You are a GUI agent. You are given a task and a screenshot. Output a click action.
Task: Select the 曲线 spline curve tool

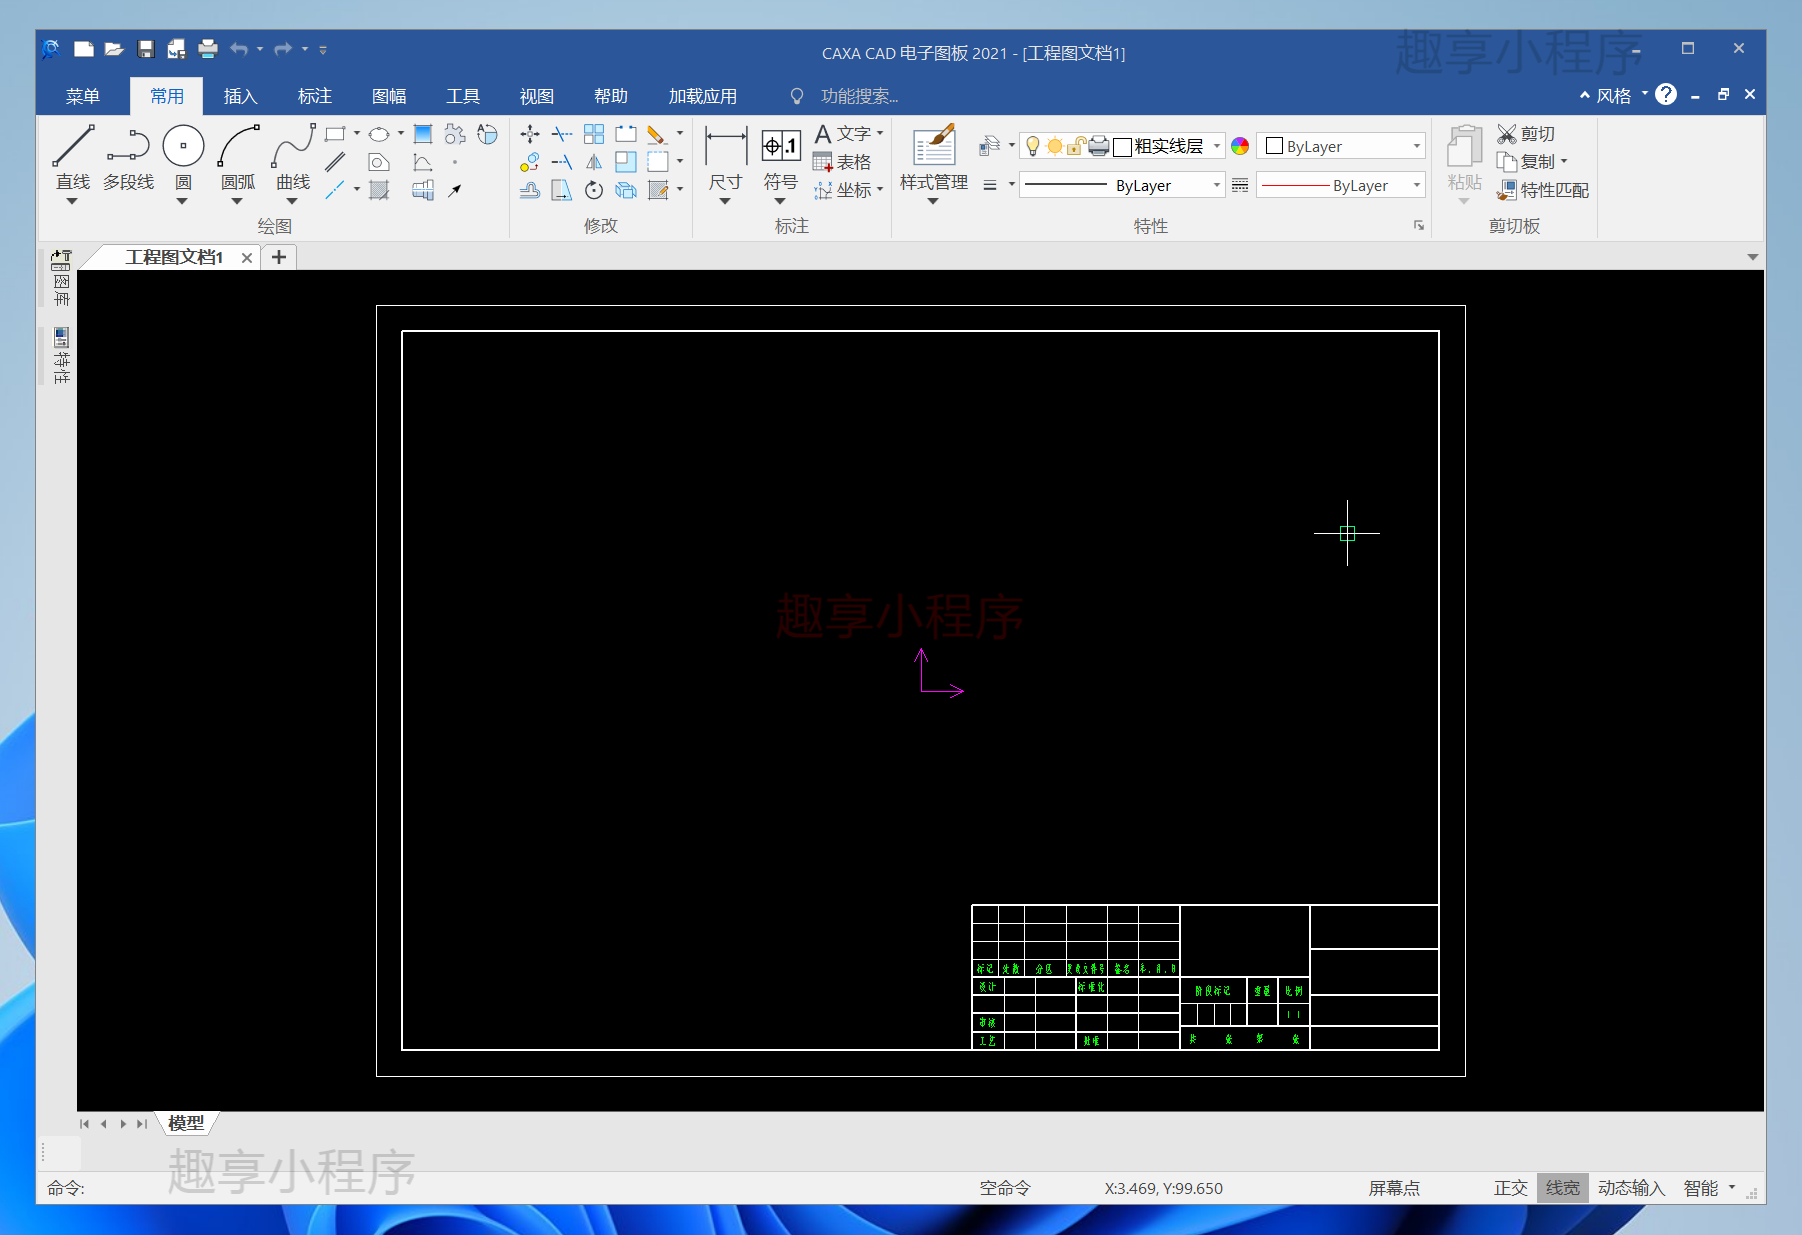(293, 156)
